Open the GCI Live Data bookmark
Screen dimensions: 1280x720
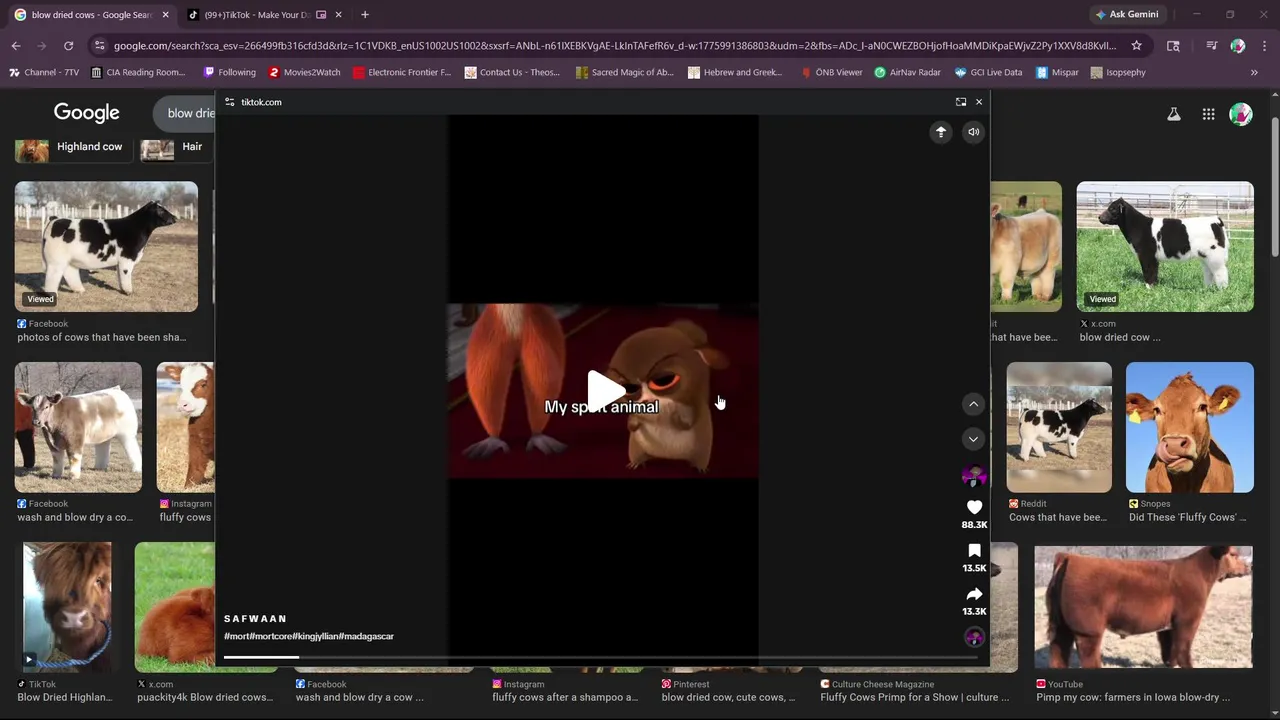click(988, 72)
